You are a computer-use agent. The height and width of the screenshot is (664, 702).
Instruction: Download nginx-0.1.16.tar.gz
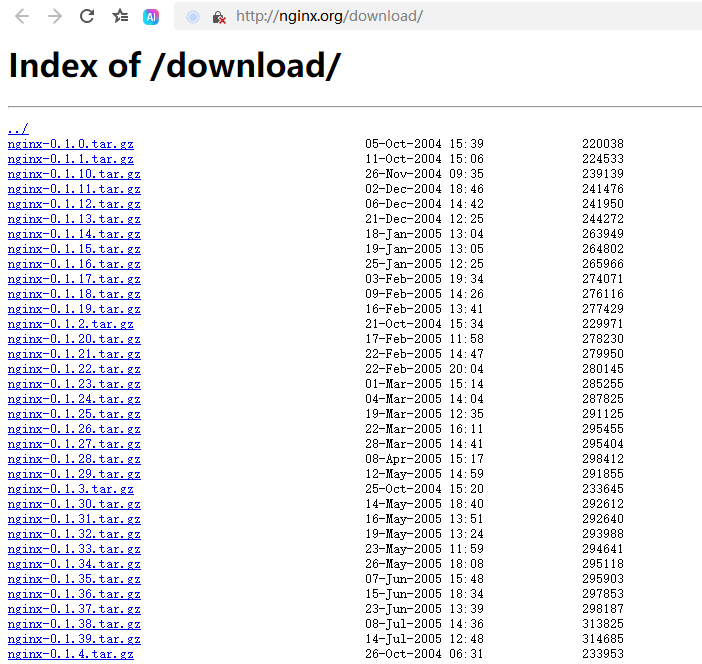tap(74, 264)
